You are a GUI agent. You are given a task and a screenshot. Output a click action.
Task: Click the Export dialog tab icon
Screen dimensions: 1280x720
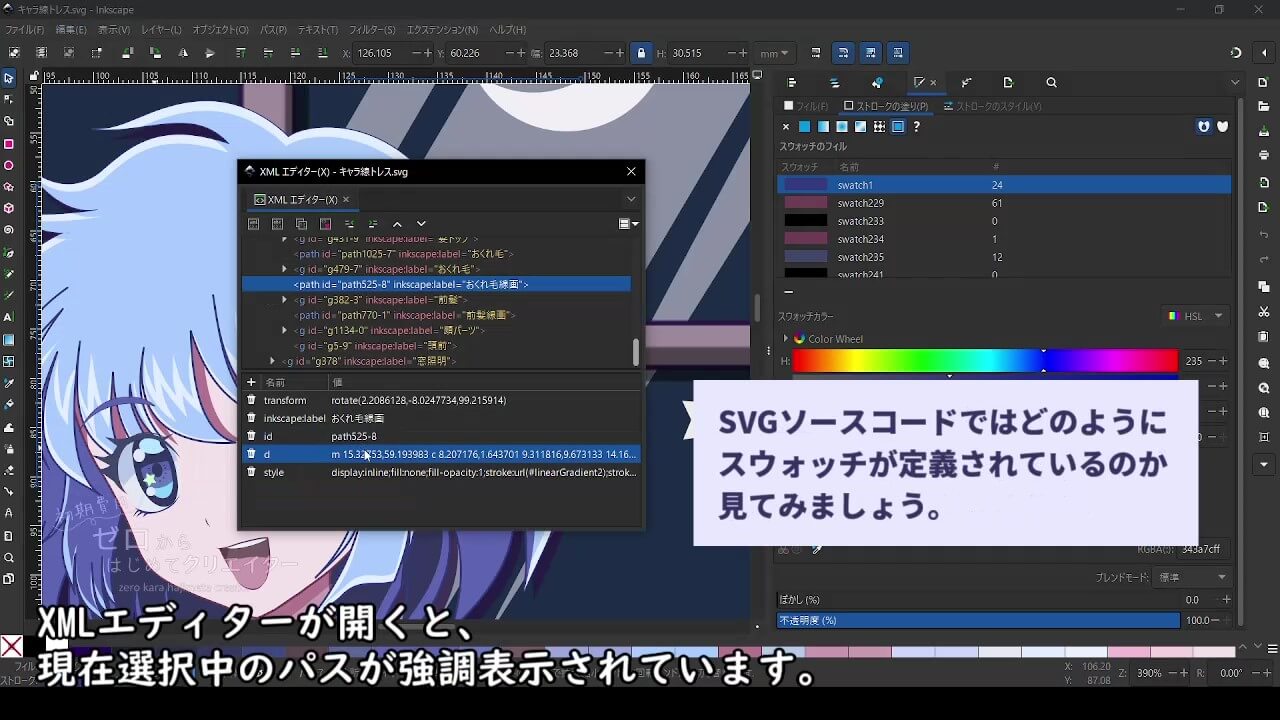pos(1008,83)
